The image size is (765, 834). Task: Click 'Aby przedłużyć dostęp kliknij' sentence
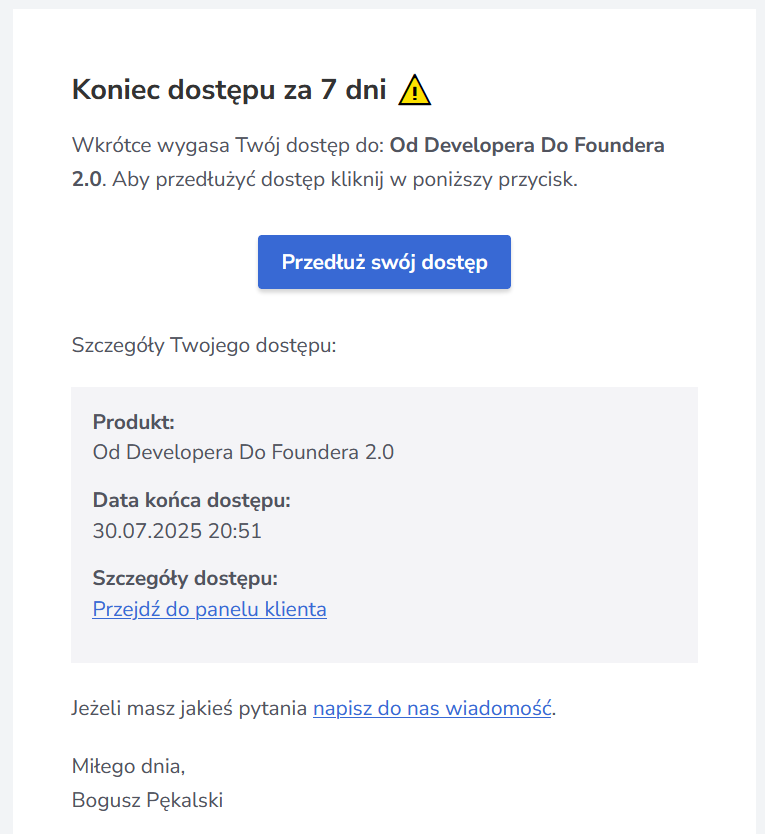(x=230, y=181)
